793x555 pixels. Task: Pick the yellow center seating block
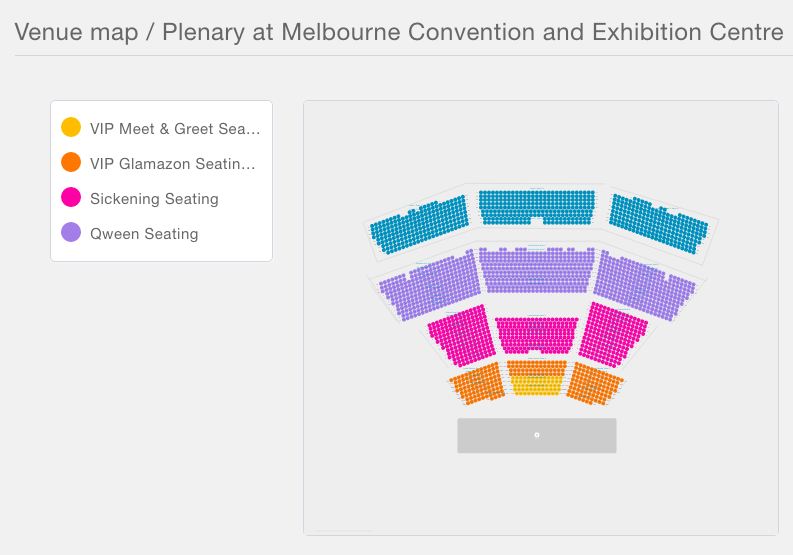pyautogui.click(x=537, y=385)
